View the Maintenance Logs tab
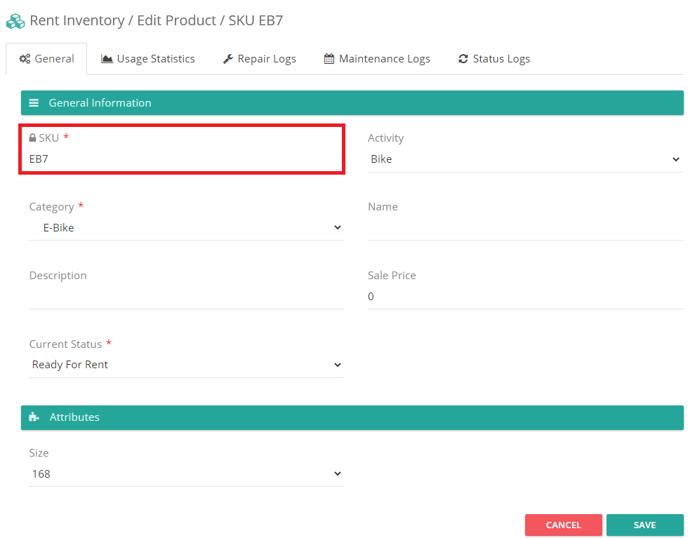 [377, 59]
